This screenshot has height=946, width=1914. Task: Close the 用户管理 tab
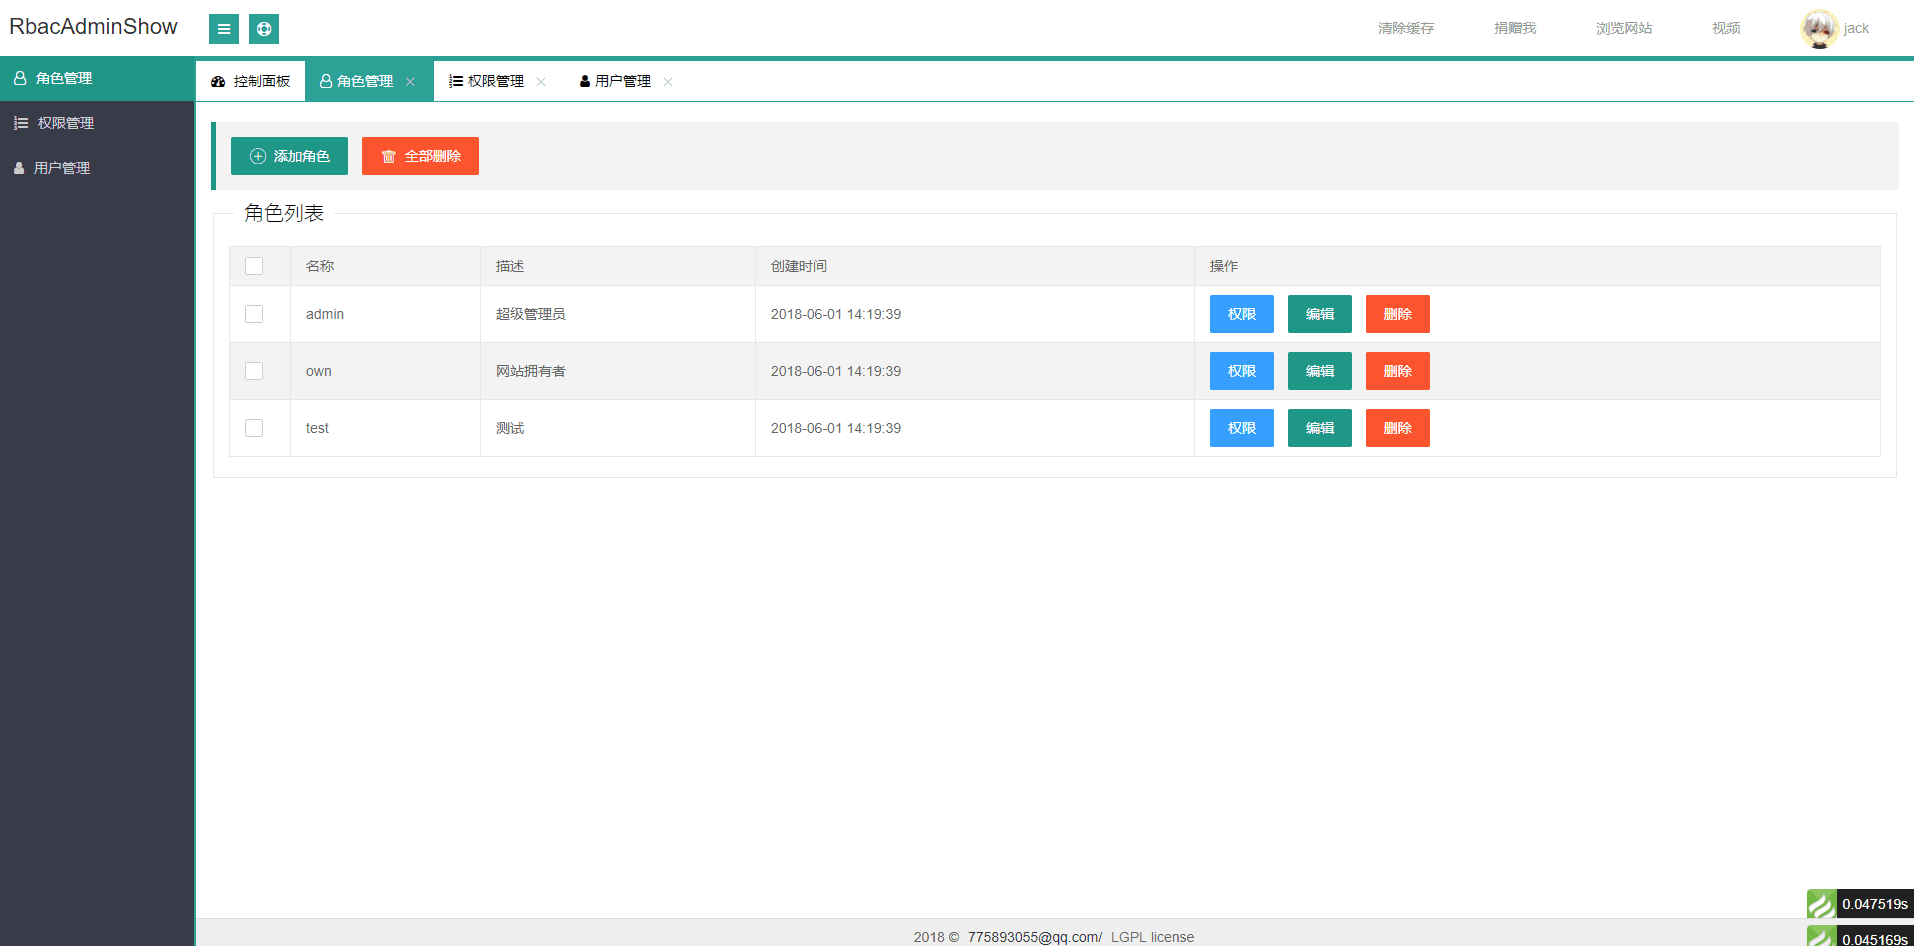pos(668,82)
